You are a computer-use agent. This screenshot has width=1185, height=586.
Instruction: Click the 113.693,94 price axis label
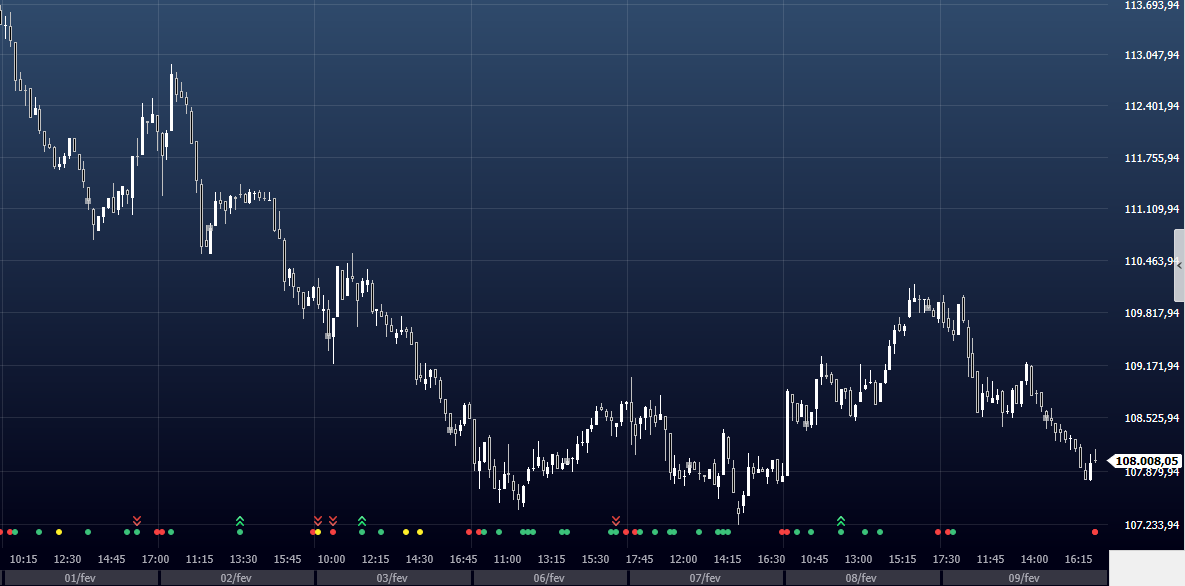click(x=1147, y=6)
